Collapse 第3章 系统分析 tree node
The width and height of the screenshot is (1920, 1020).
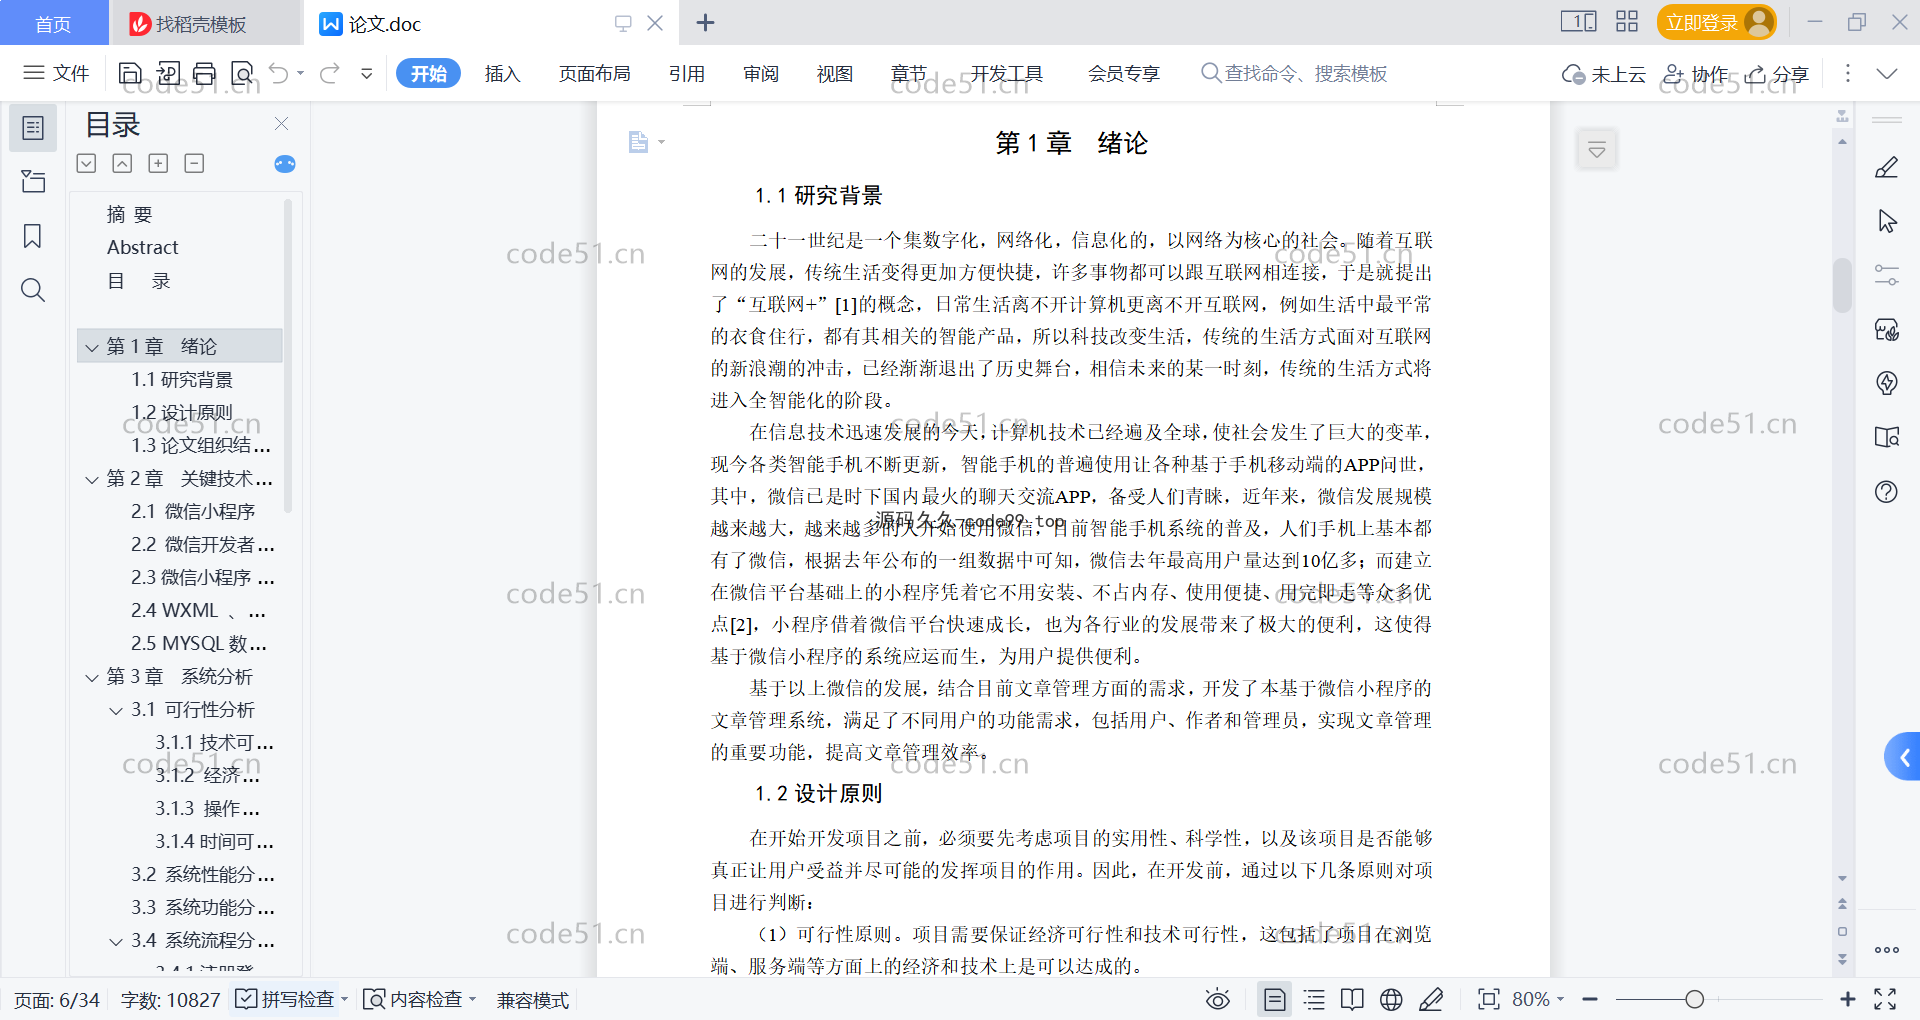(92, 677)
